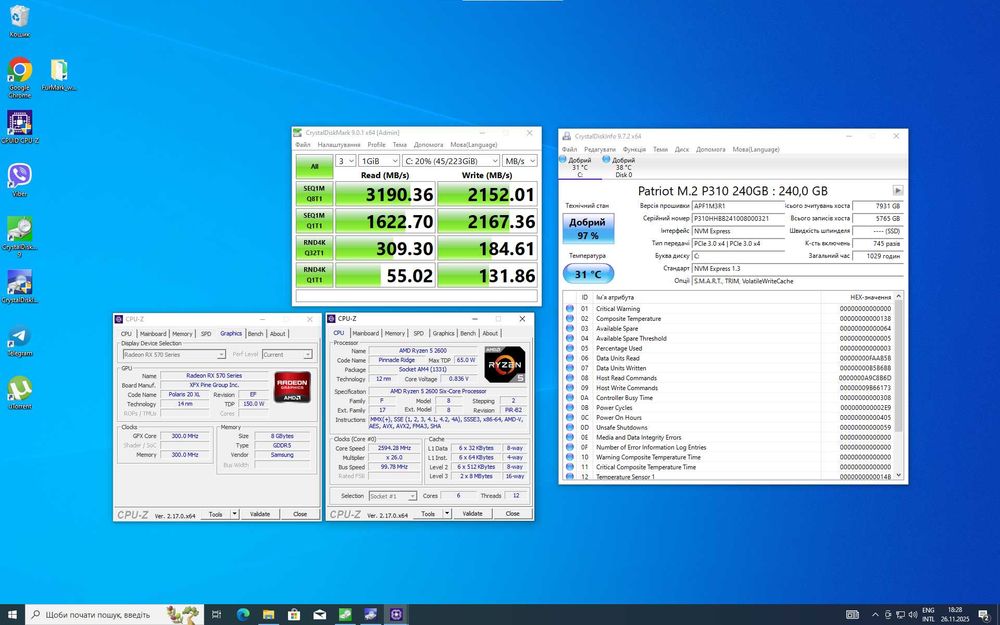Click Validate in the CPU-Z CPU window

[x=472, y=513]
